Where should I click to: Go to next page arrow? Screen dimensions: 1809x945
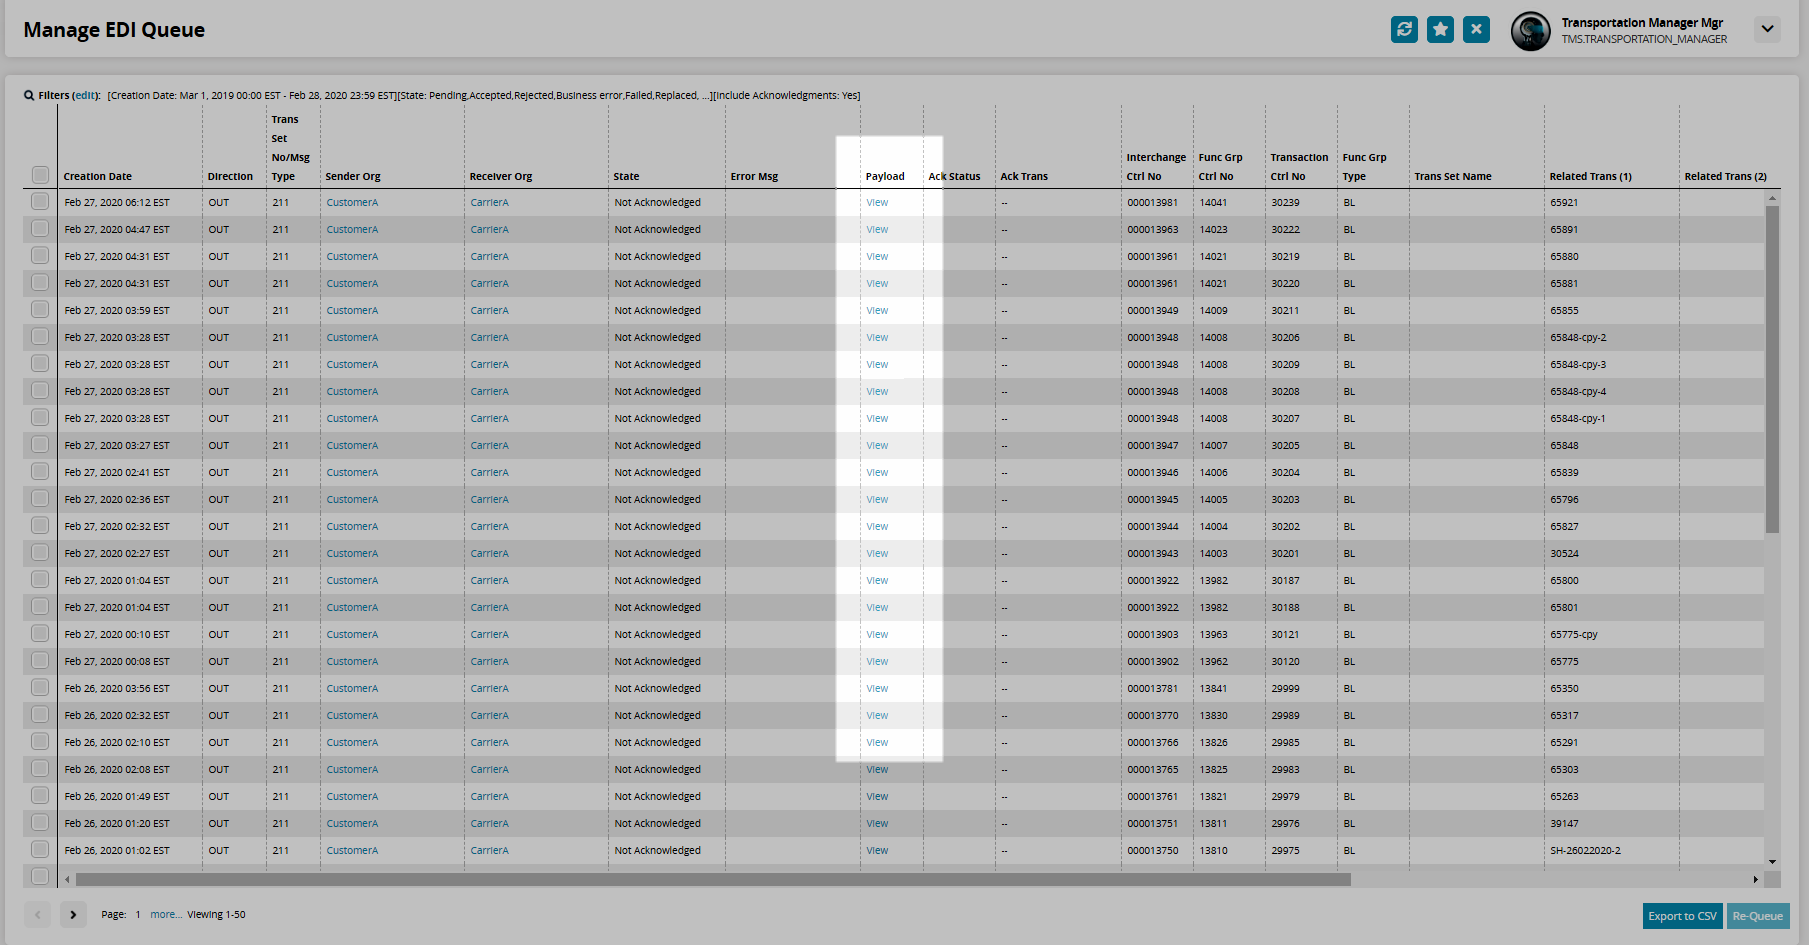point(73,914)
